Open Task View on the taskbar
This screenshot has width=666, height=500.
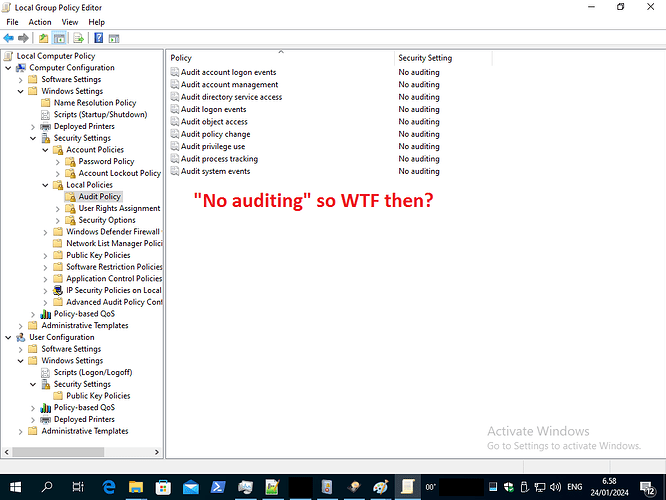78,487
